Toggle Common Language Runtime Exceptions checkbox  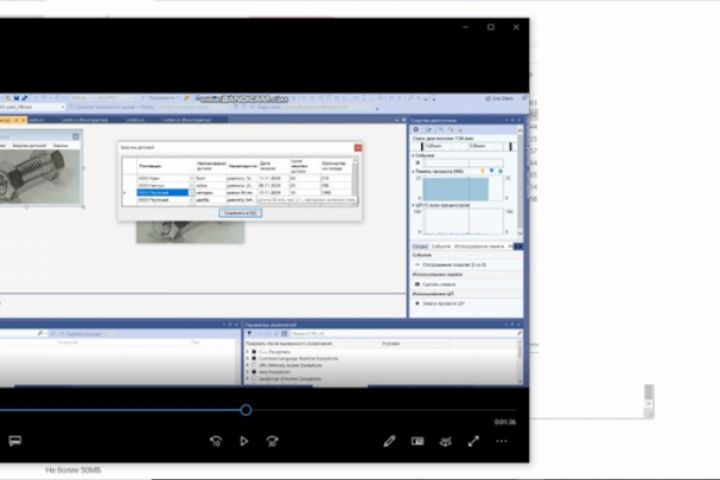point(254,358)
